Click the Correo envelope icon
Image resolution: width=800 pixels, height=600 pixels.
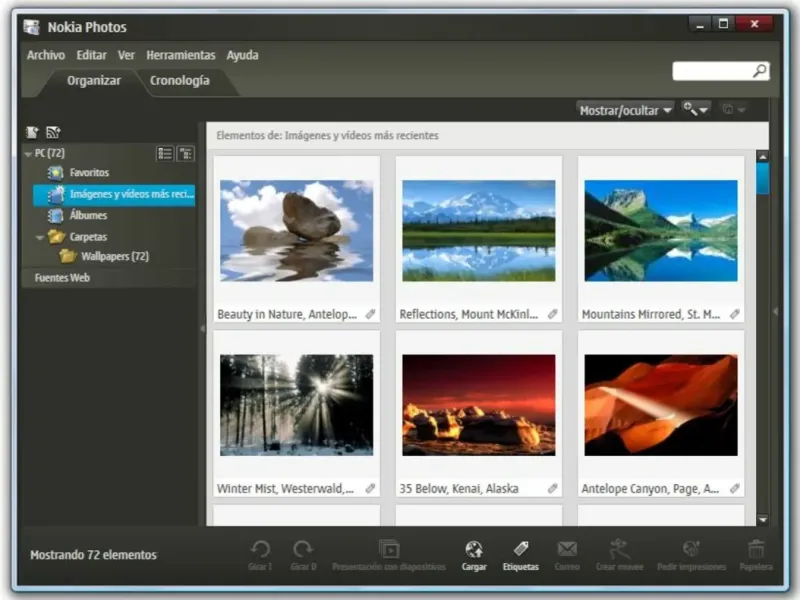pyautogui.click(x=567, y=549)
